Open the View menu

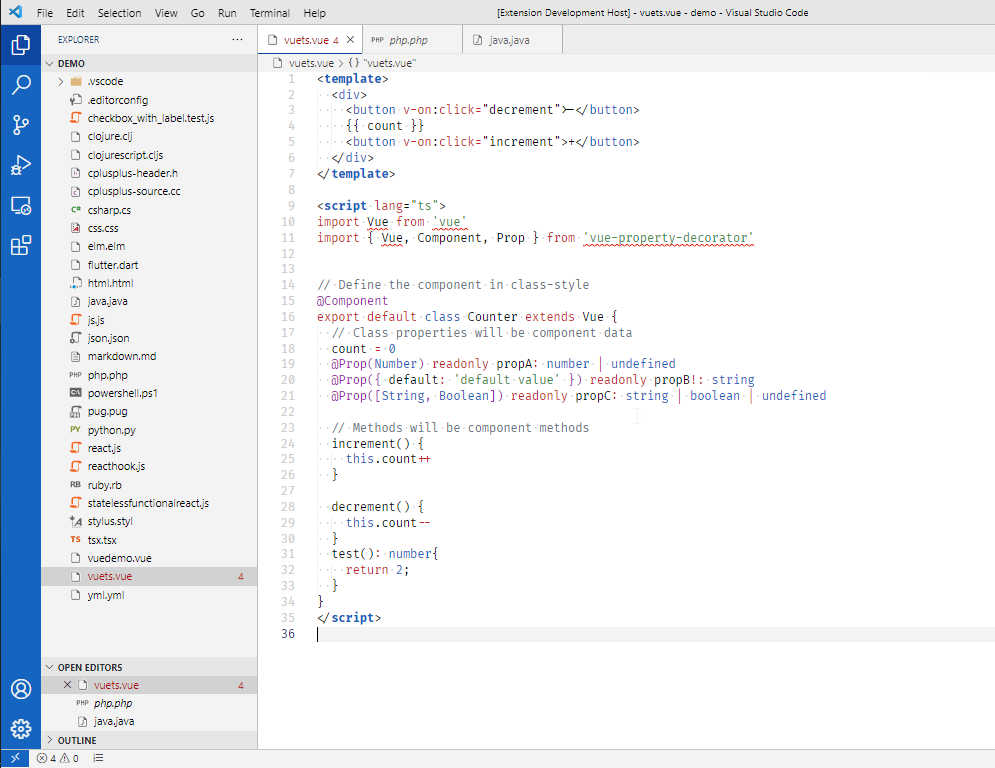[166, 13]
